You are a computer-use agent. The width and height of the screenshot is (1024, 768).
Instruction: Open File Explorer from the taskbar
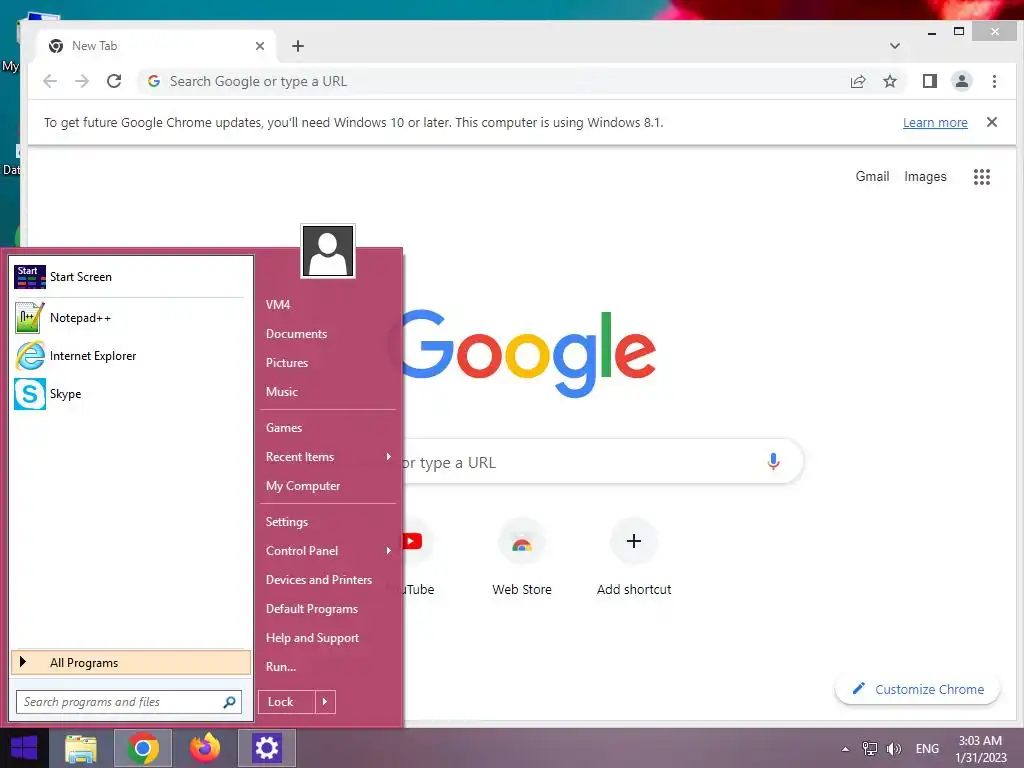click(81, 748)
